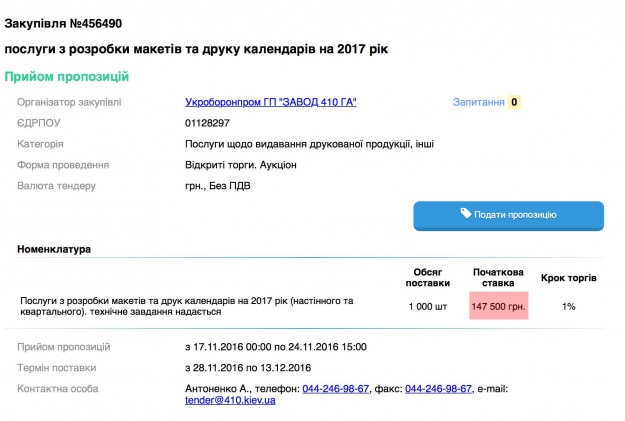Click the "Номенклатура" section heading
This screenshot has height=421, width=625.
pos(54,249)
